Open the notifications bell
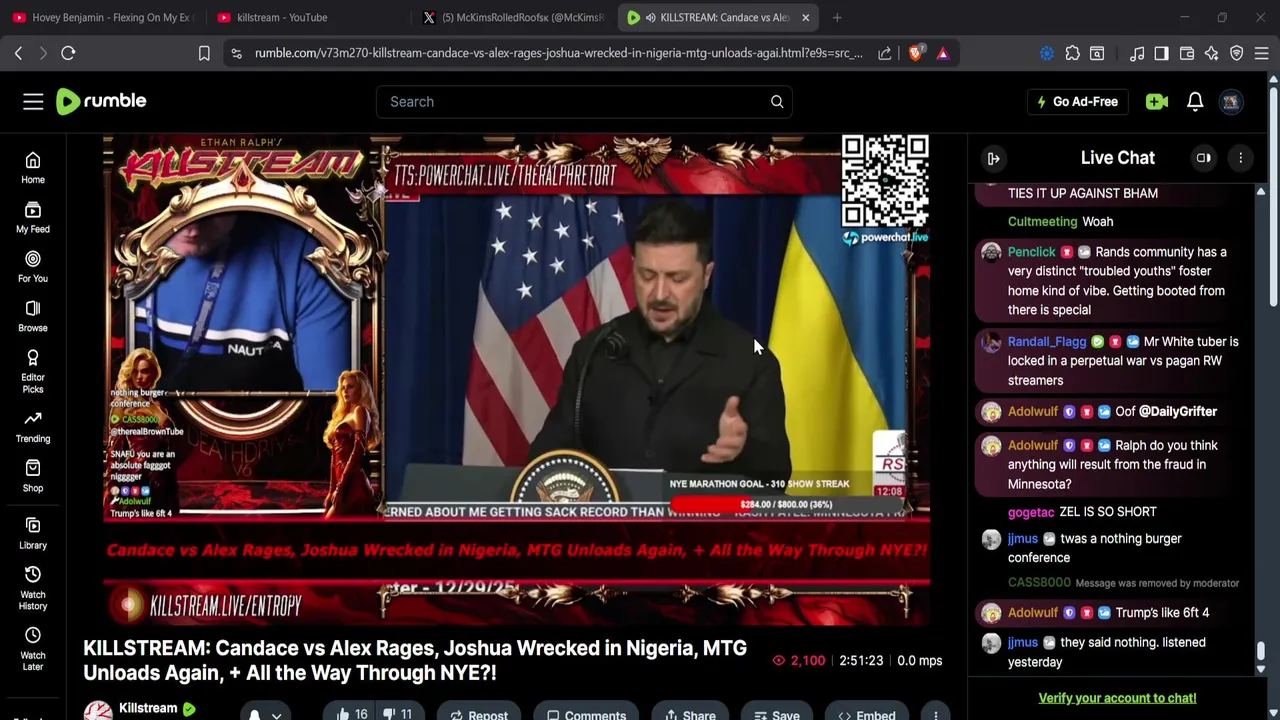The width and height of the screenshot is (1280, 720). tap(1195, 101)
